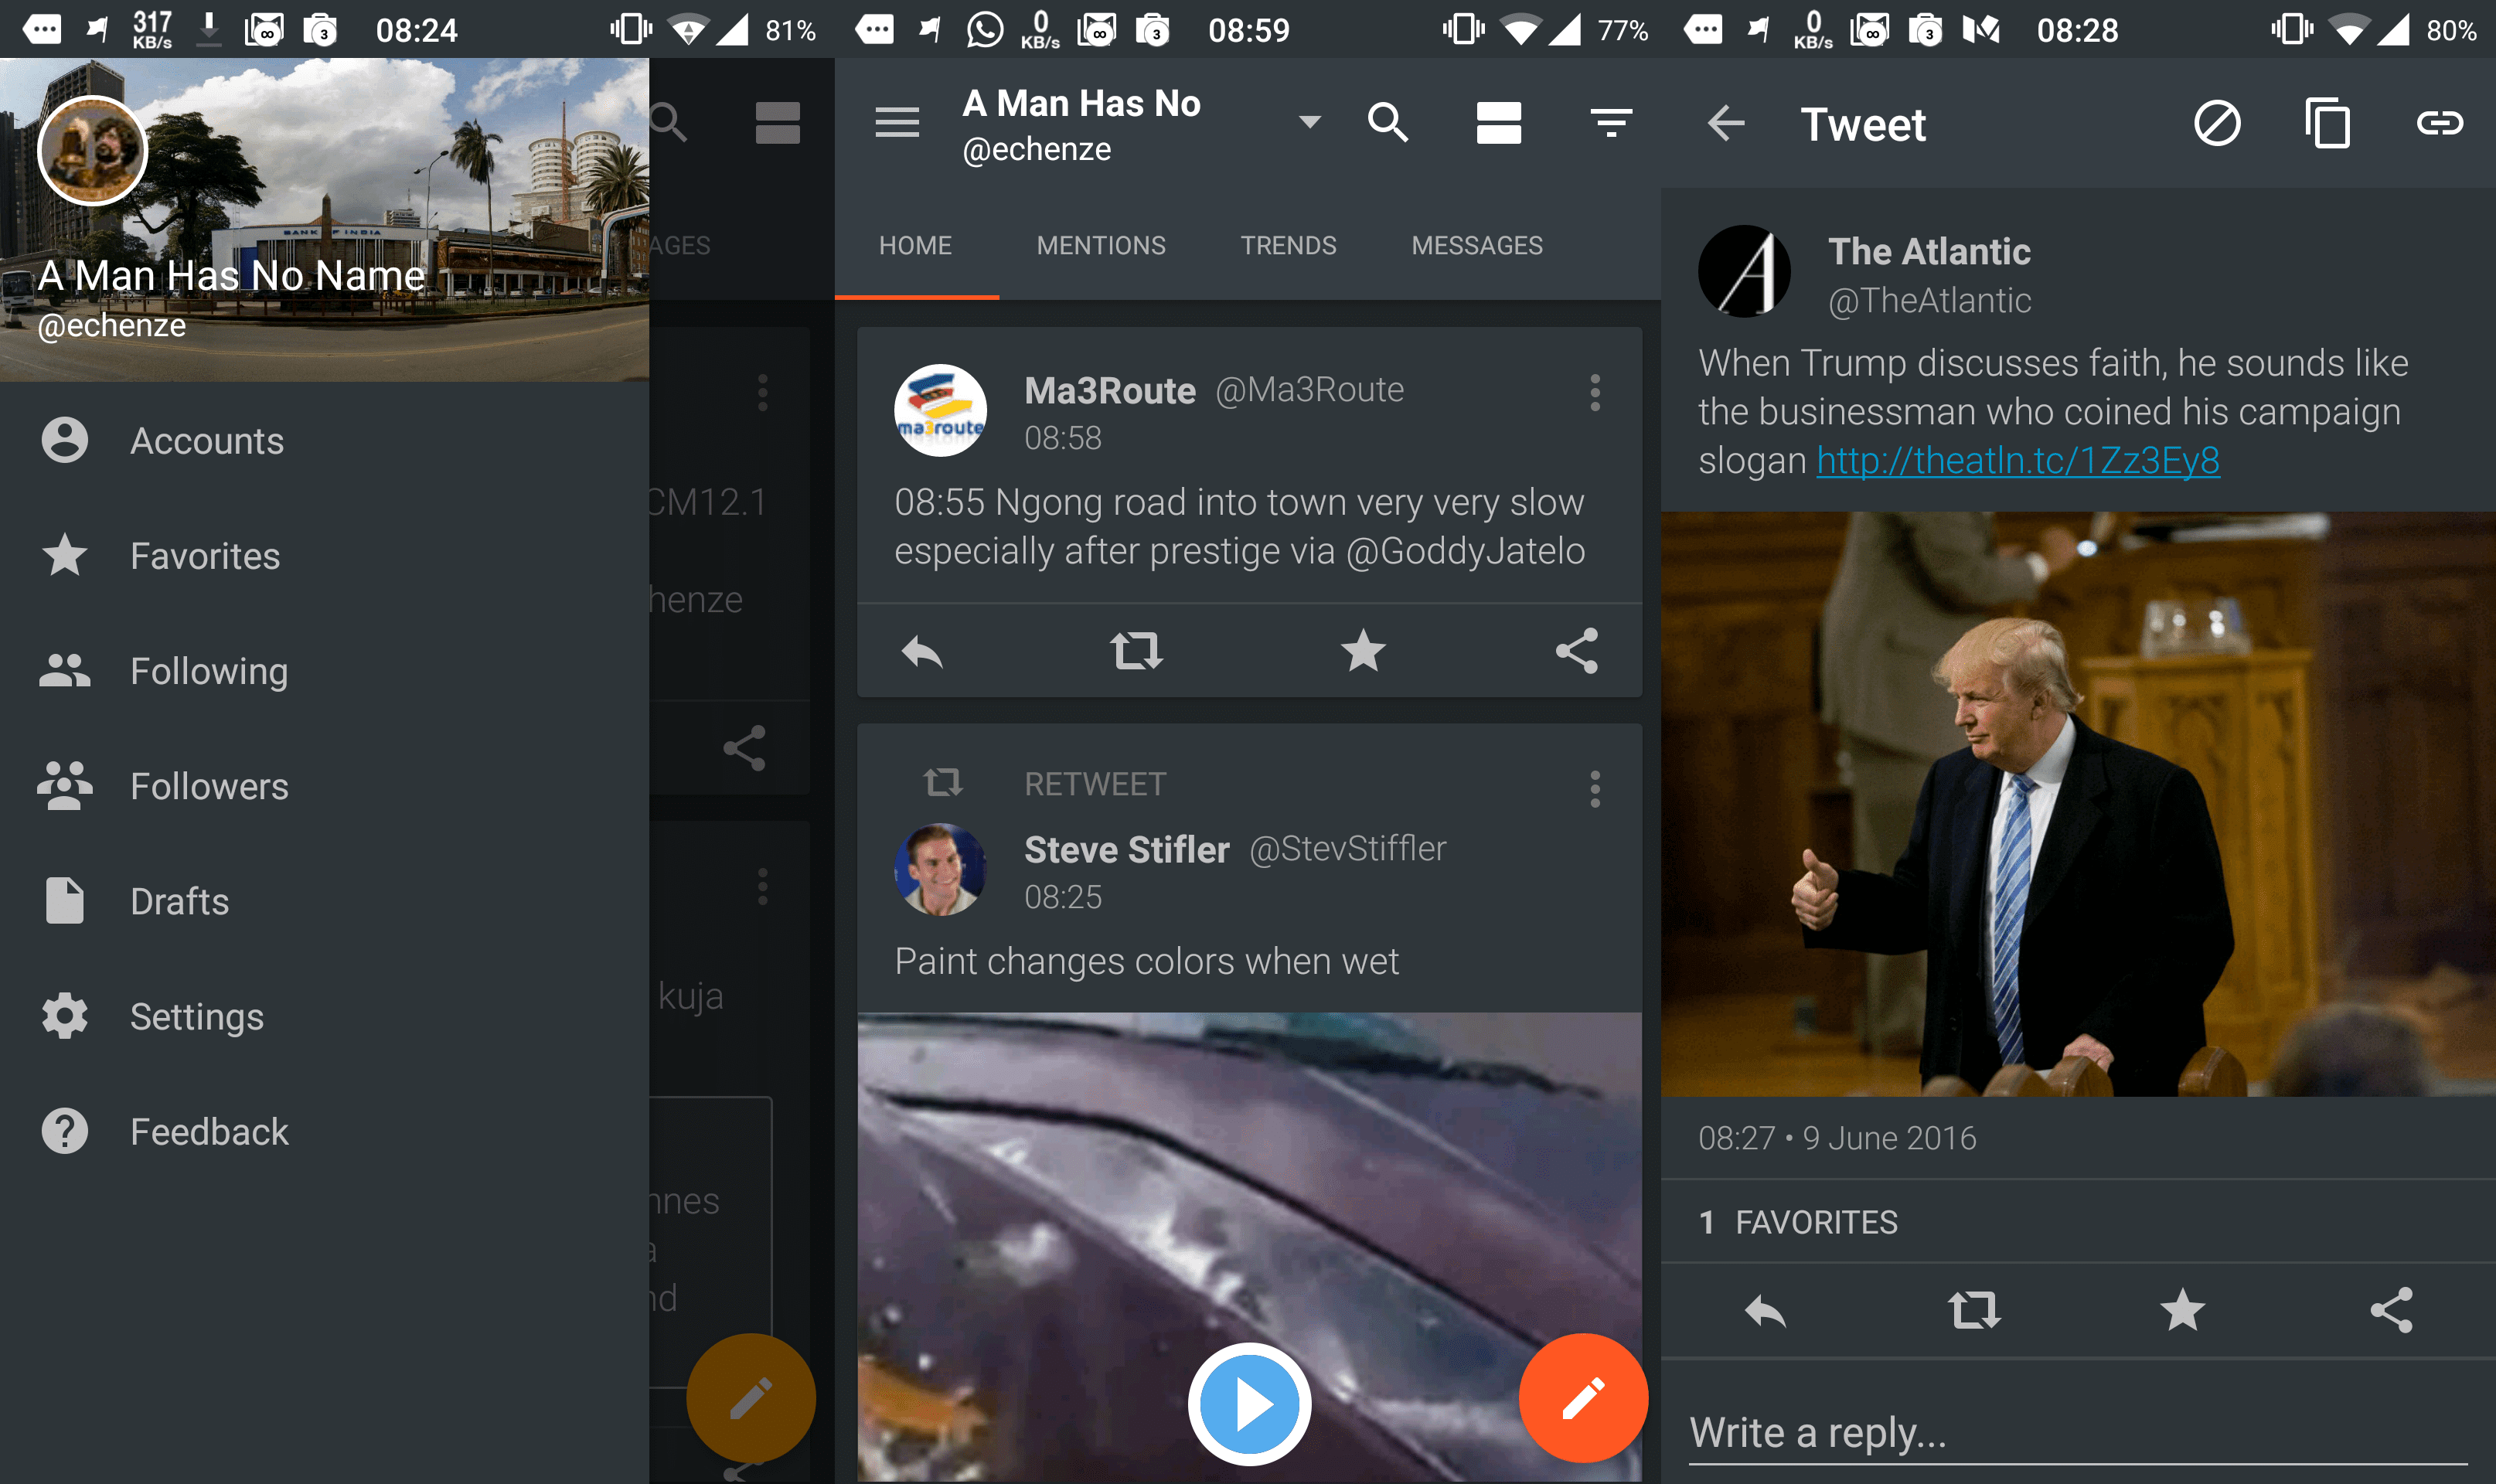2496x1484 pixels.
Task: Open overflow menu on Steve Stifler retweet
Action: pos(1595,789)
